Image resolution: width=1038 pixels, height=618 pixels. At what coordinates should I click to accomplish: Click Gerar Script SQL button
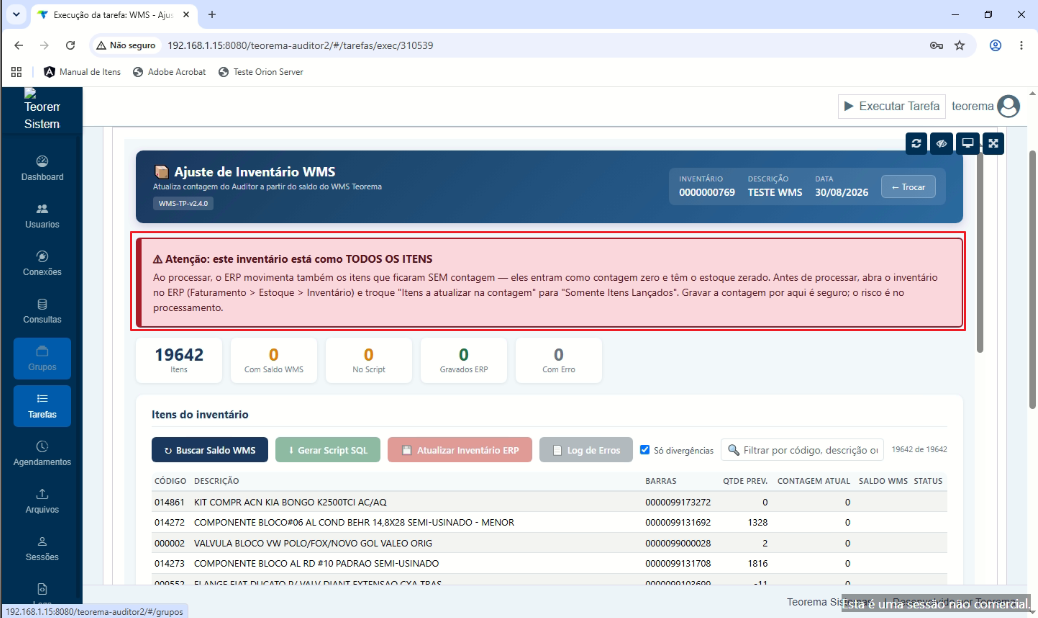click(328, 450)
